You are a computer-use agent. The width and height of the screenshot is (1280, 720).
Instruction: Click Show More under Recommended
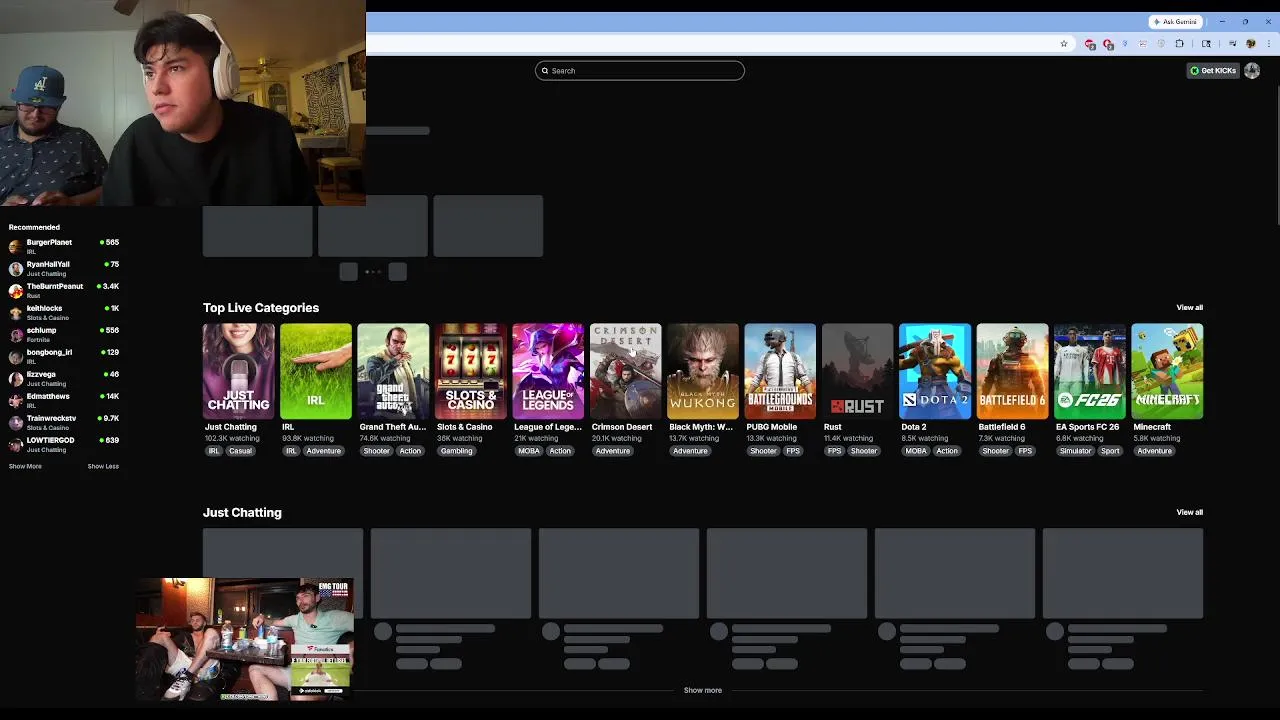point(25,466)
